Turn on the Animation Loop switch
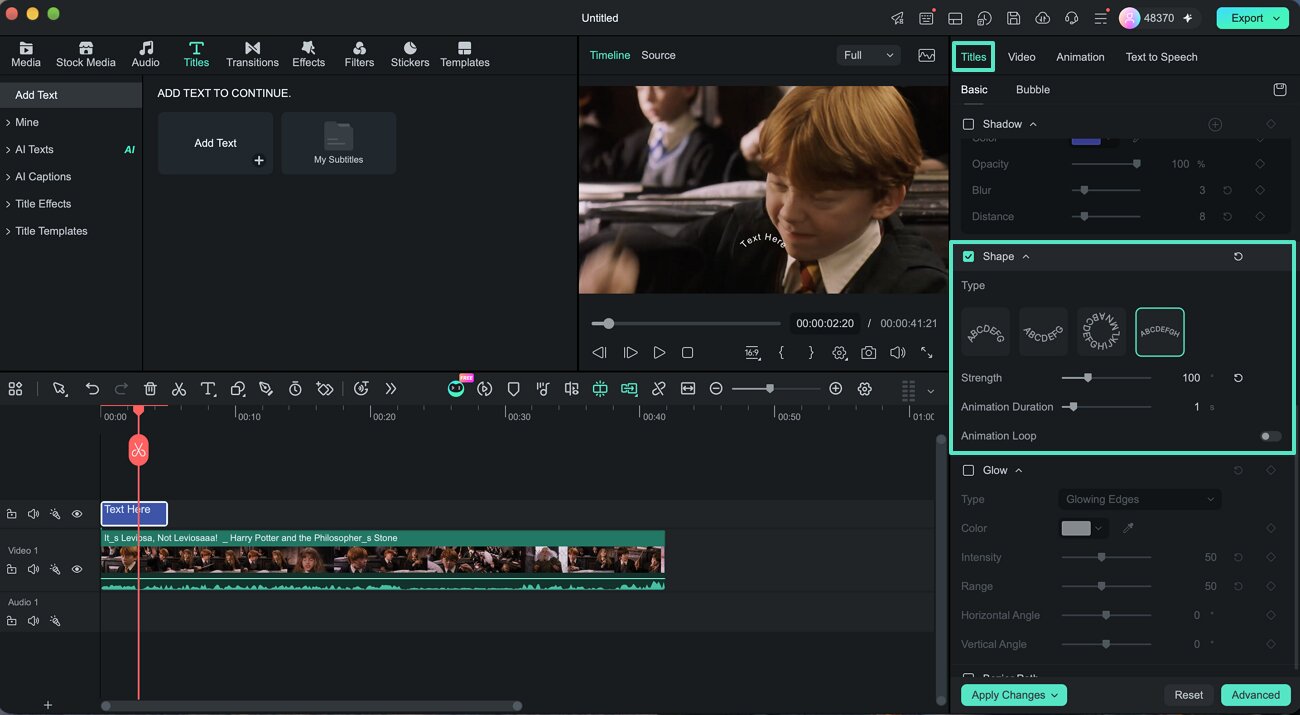This screenshot has width=1300, height=715. click(1271, 436)
